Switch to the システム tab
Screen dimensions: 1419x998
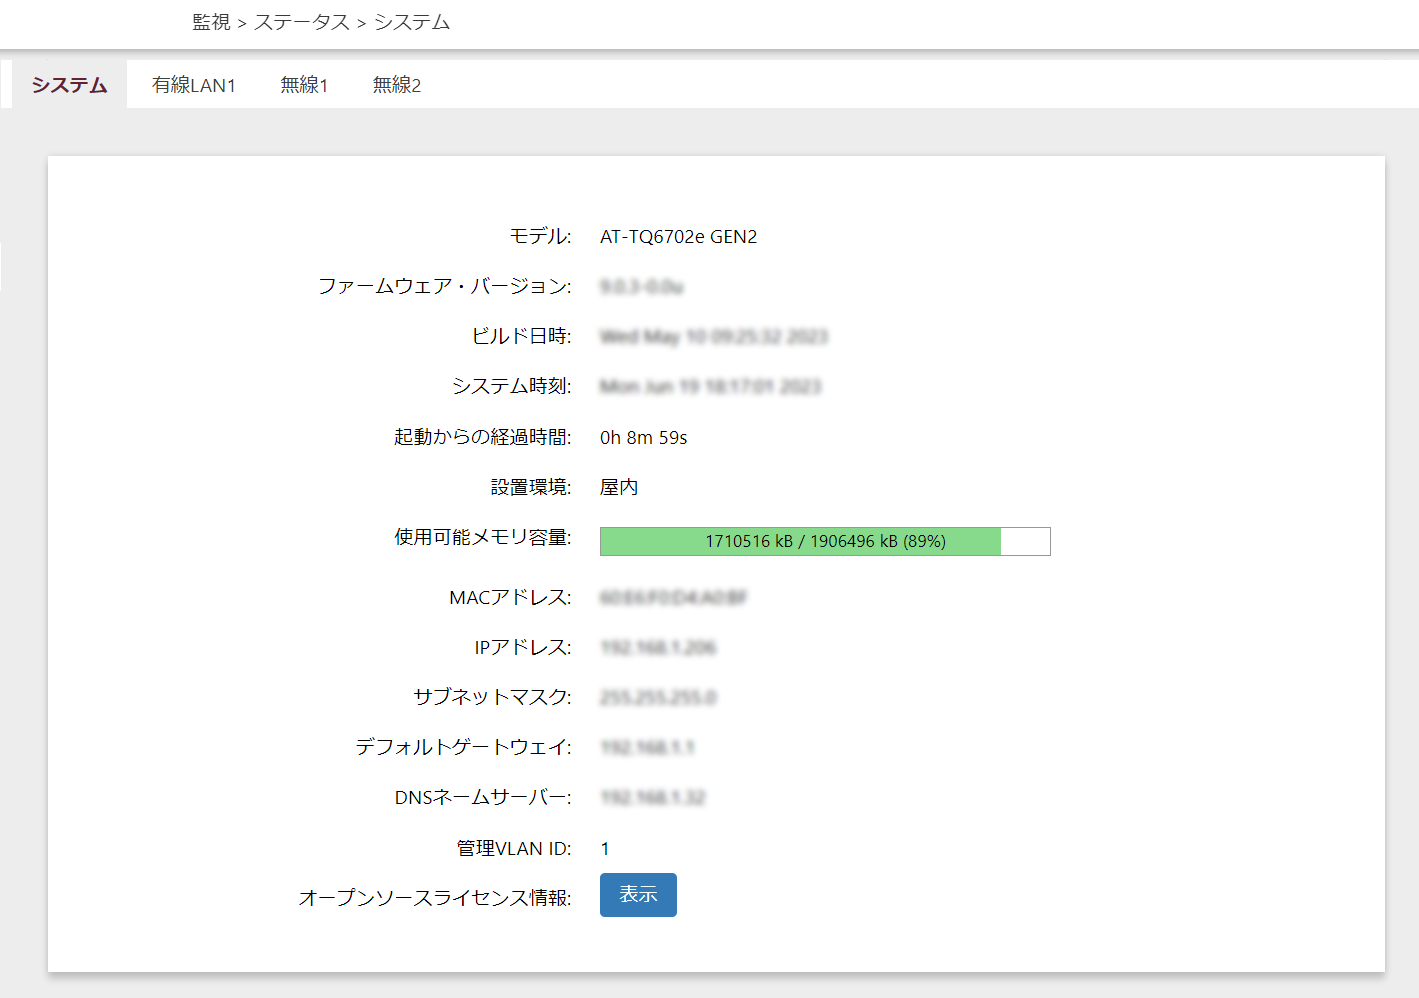pyautogui.click(x=69, y=85)
